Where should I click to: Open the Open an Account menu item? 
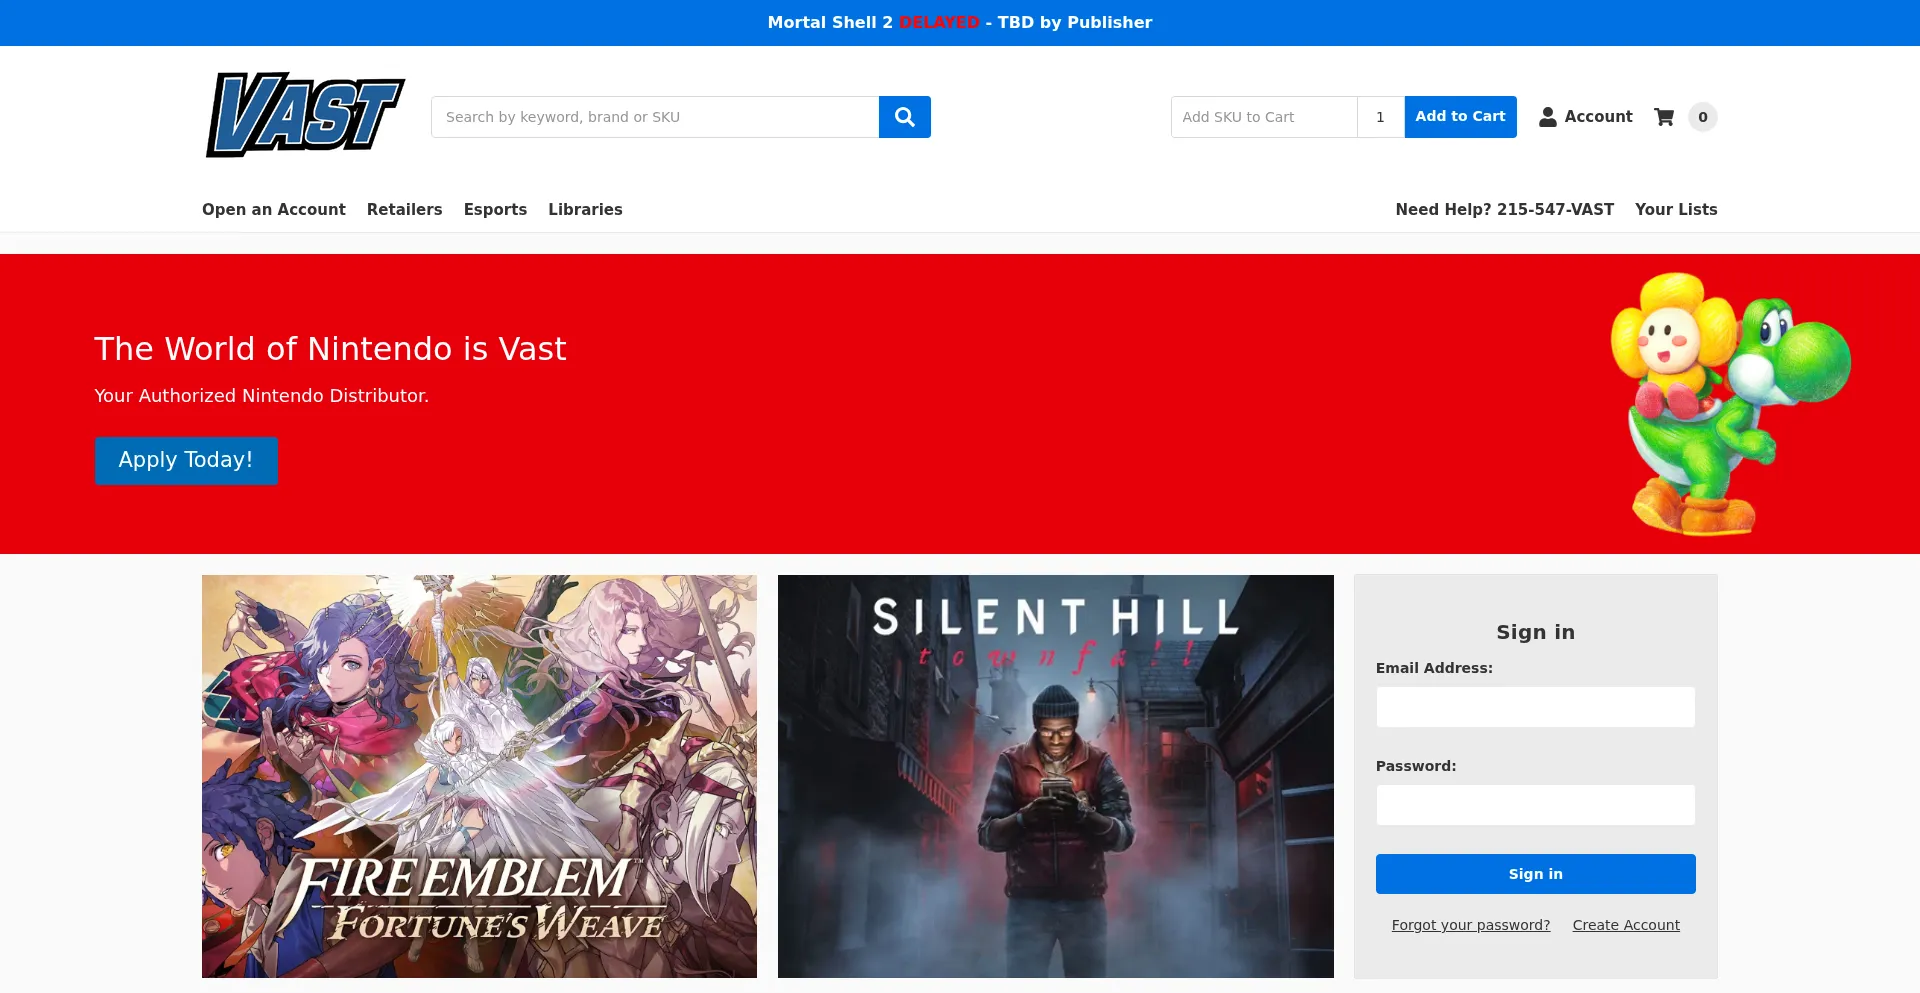coord(274,209)
